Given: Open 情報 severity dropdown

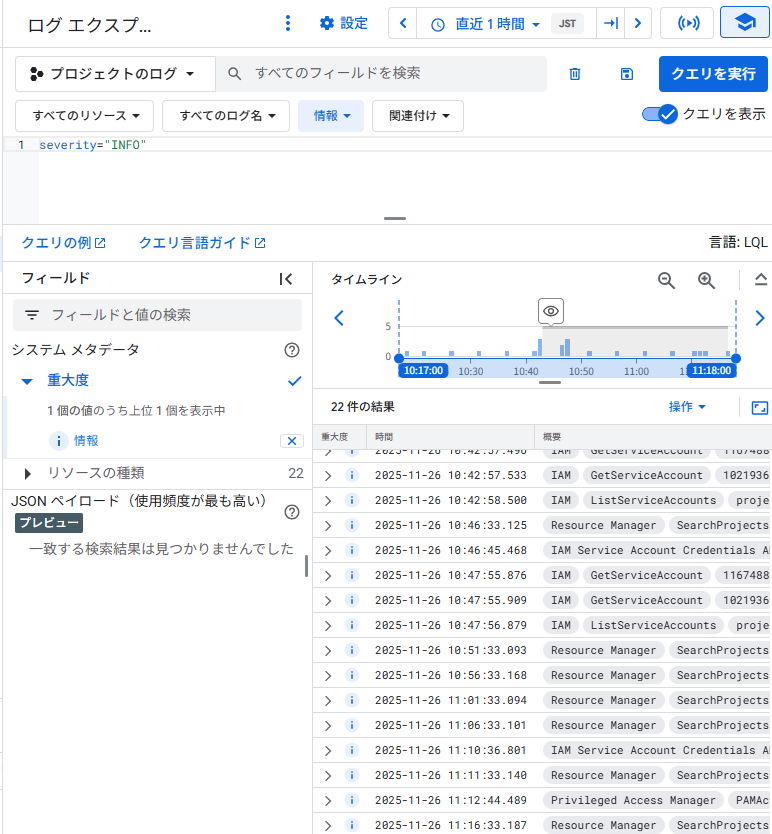Looking at the screenshot, I should pos(331,115).
